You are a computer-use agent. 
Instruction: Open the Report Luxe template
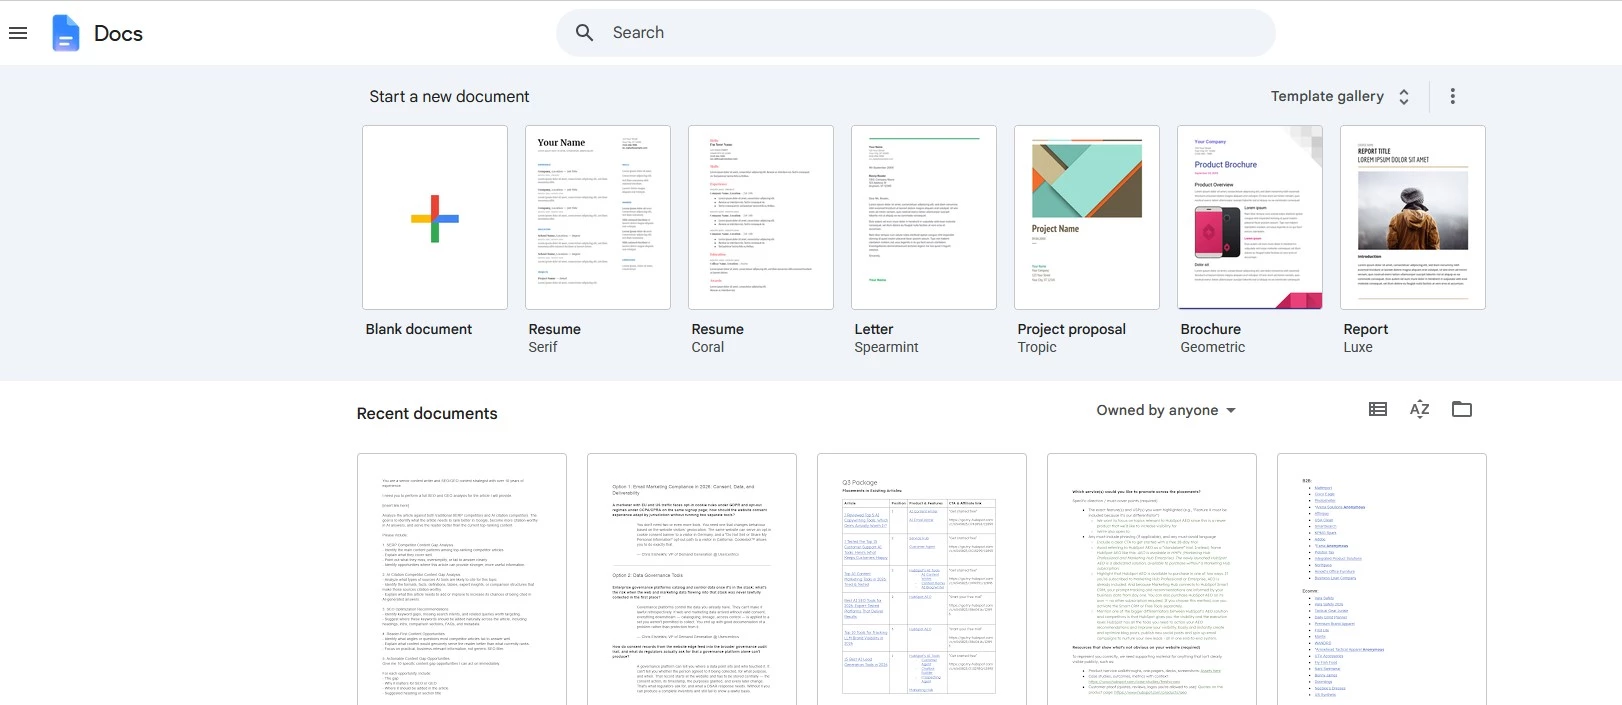(1413, 217)
